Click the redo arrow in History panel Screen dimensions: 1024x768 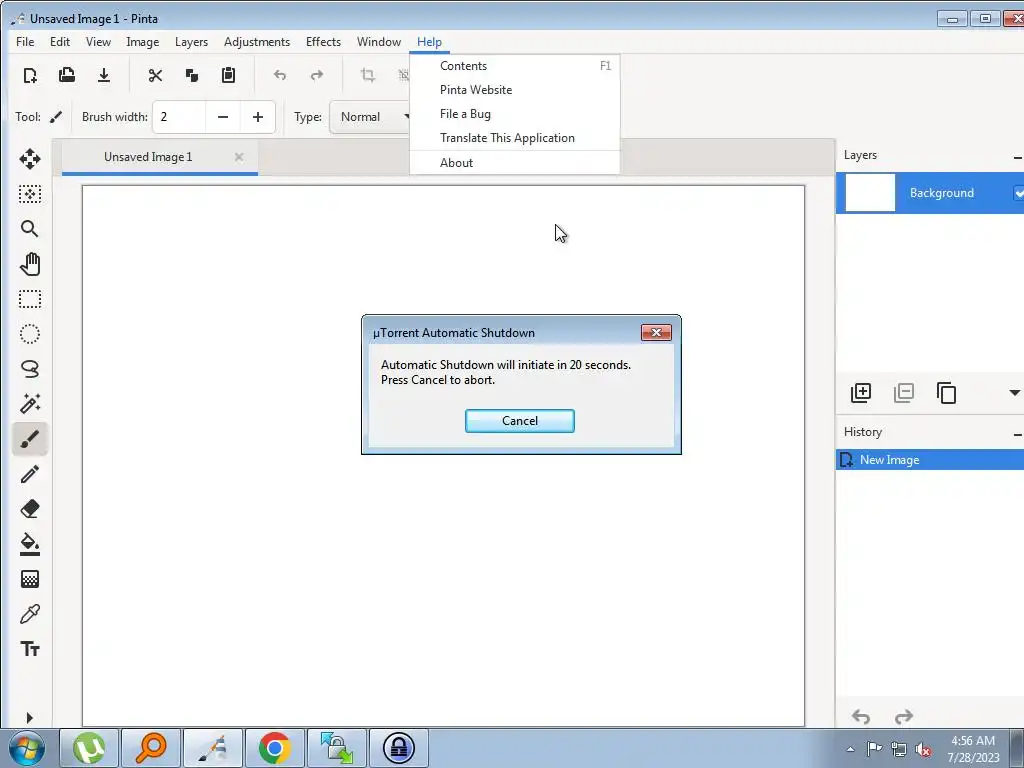tap(904, 717)
